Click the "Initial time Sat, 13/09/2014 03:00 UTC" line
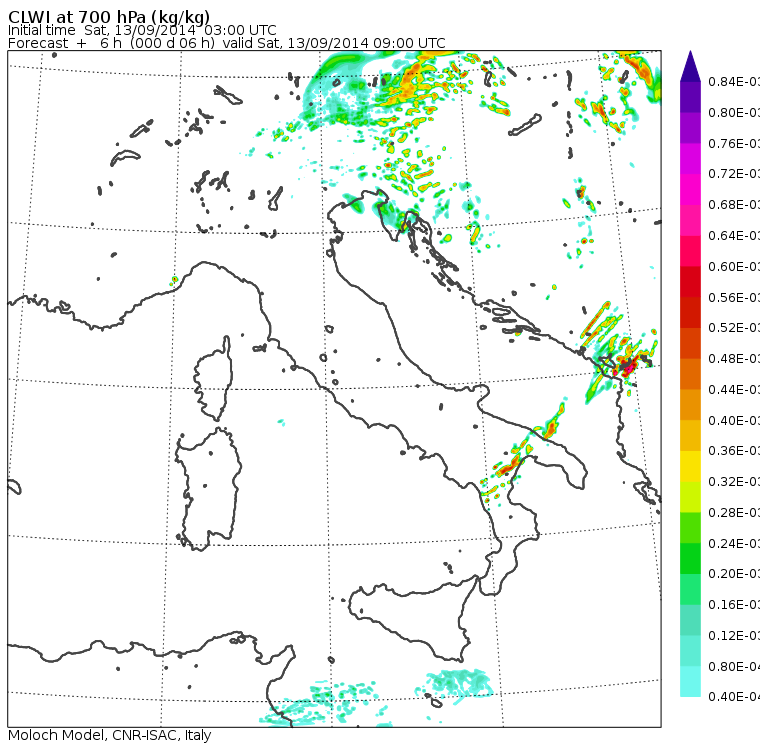760x749 pixels. 142,30
